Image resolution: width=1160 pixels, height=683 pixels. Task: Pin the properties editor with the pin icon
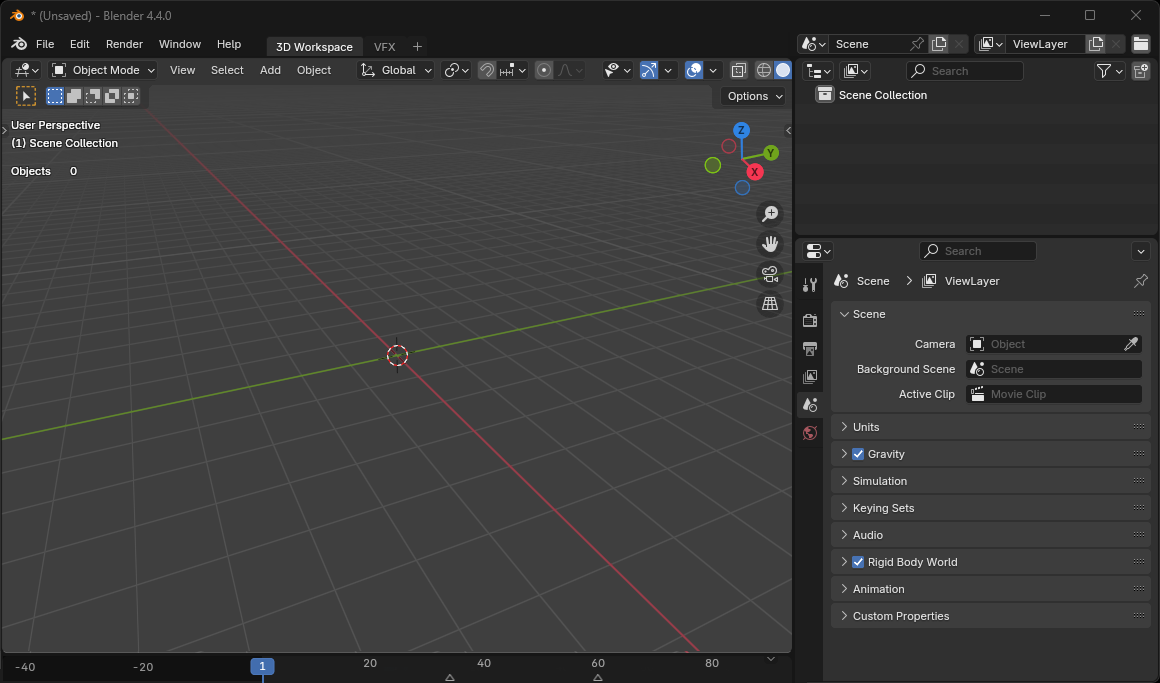[x=1141, y=280]
